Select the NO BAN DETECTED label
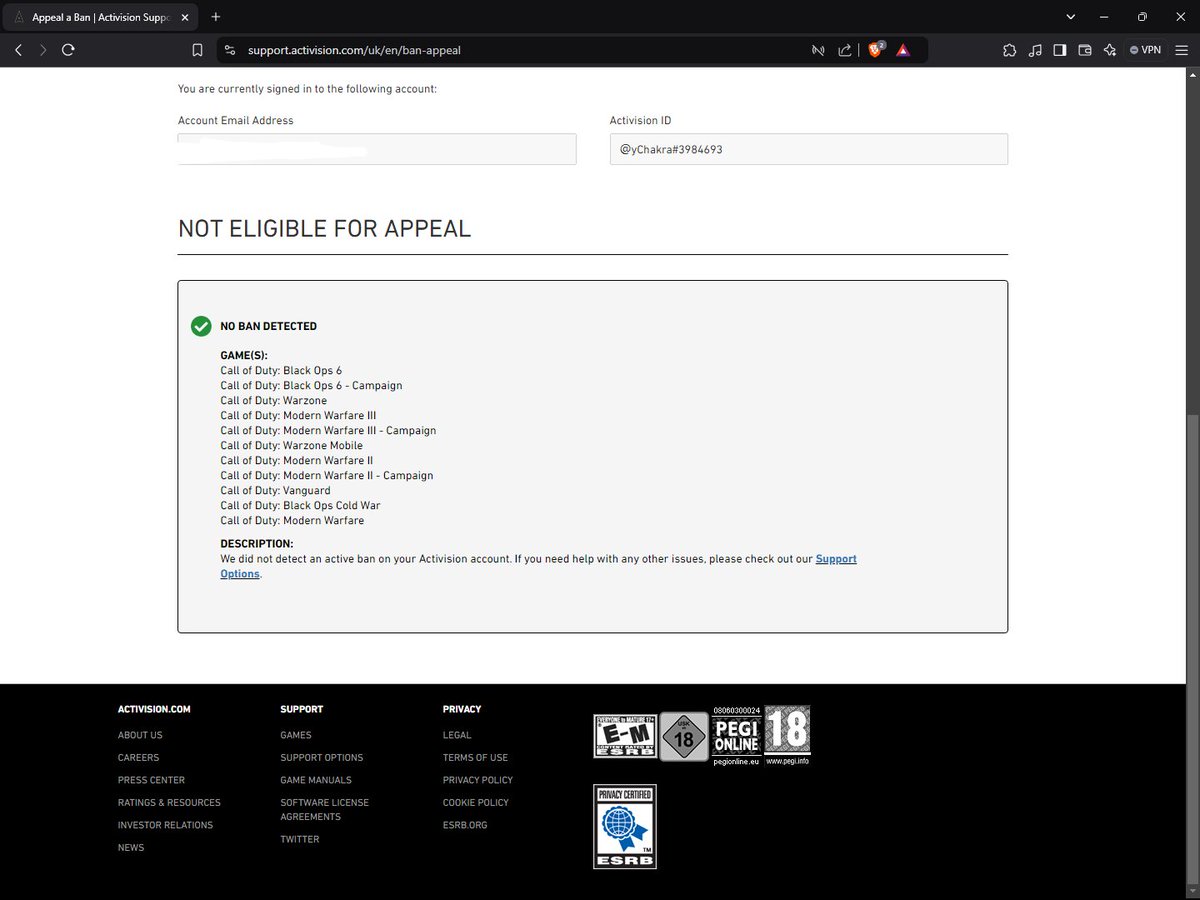The image size is (1200, 900). point(269,326)
